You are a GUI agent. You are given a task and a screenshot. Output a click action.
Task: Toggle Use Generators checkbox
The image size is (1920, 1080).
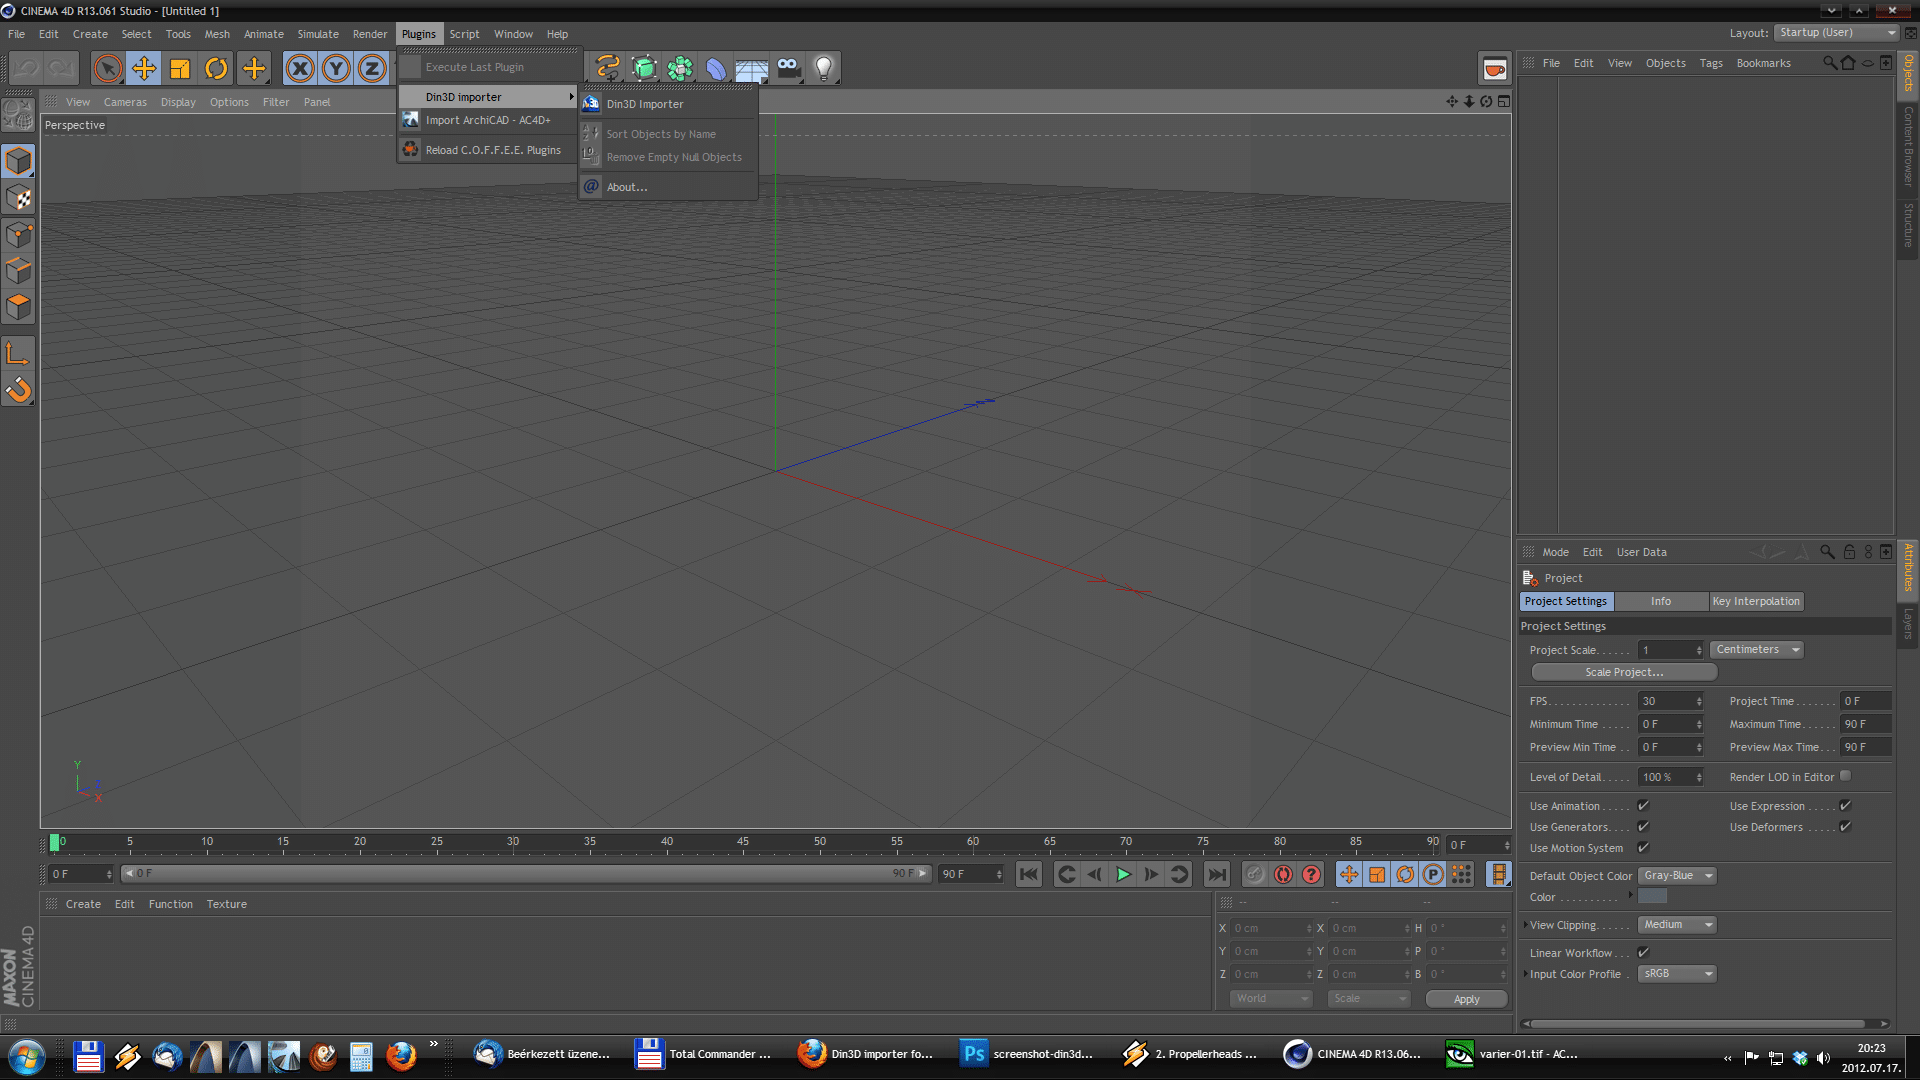pyautogui.click(x=1643, y=825)
